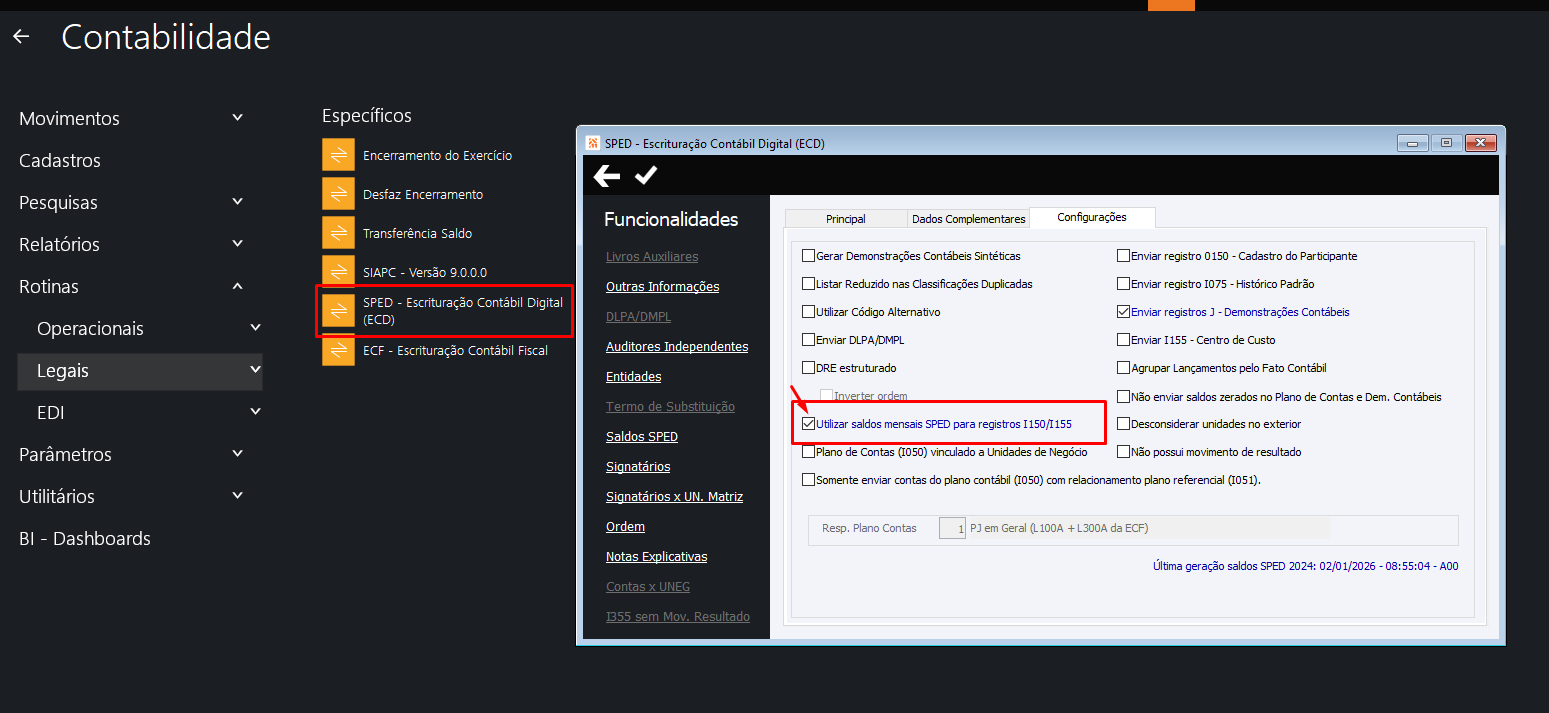Open Saldos SPED link
Screen dimensions: 1549x713
pos(642,437)
